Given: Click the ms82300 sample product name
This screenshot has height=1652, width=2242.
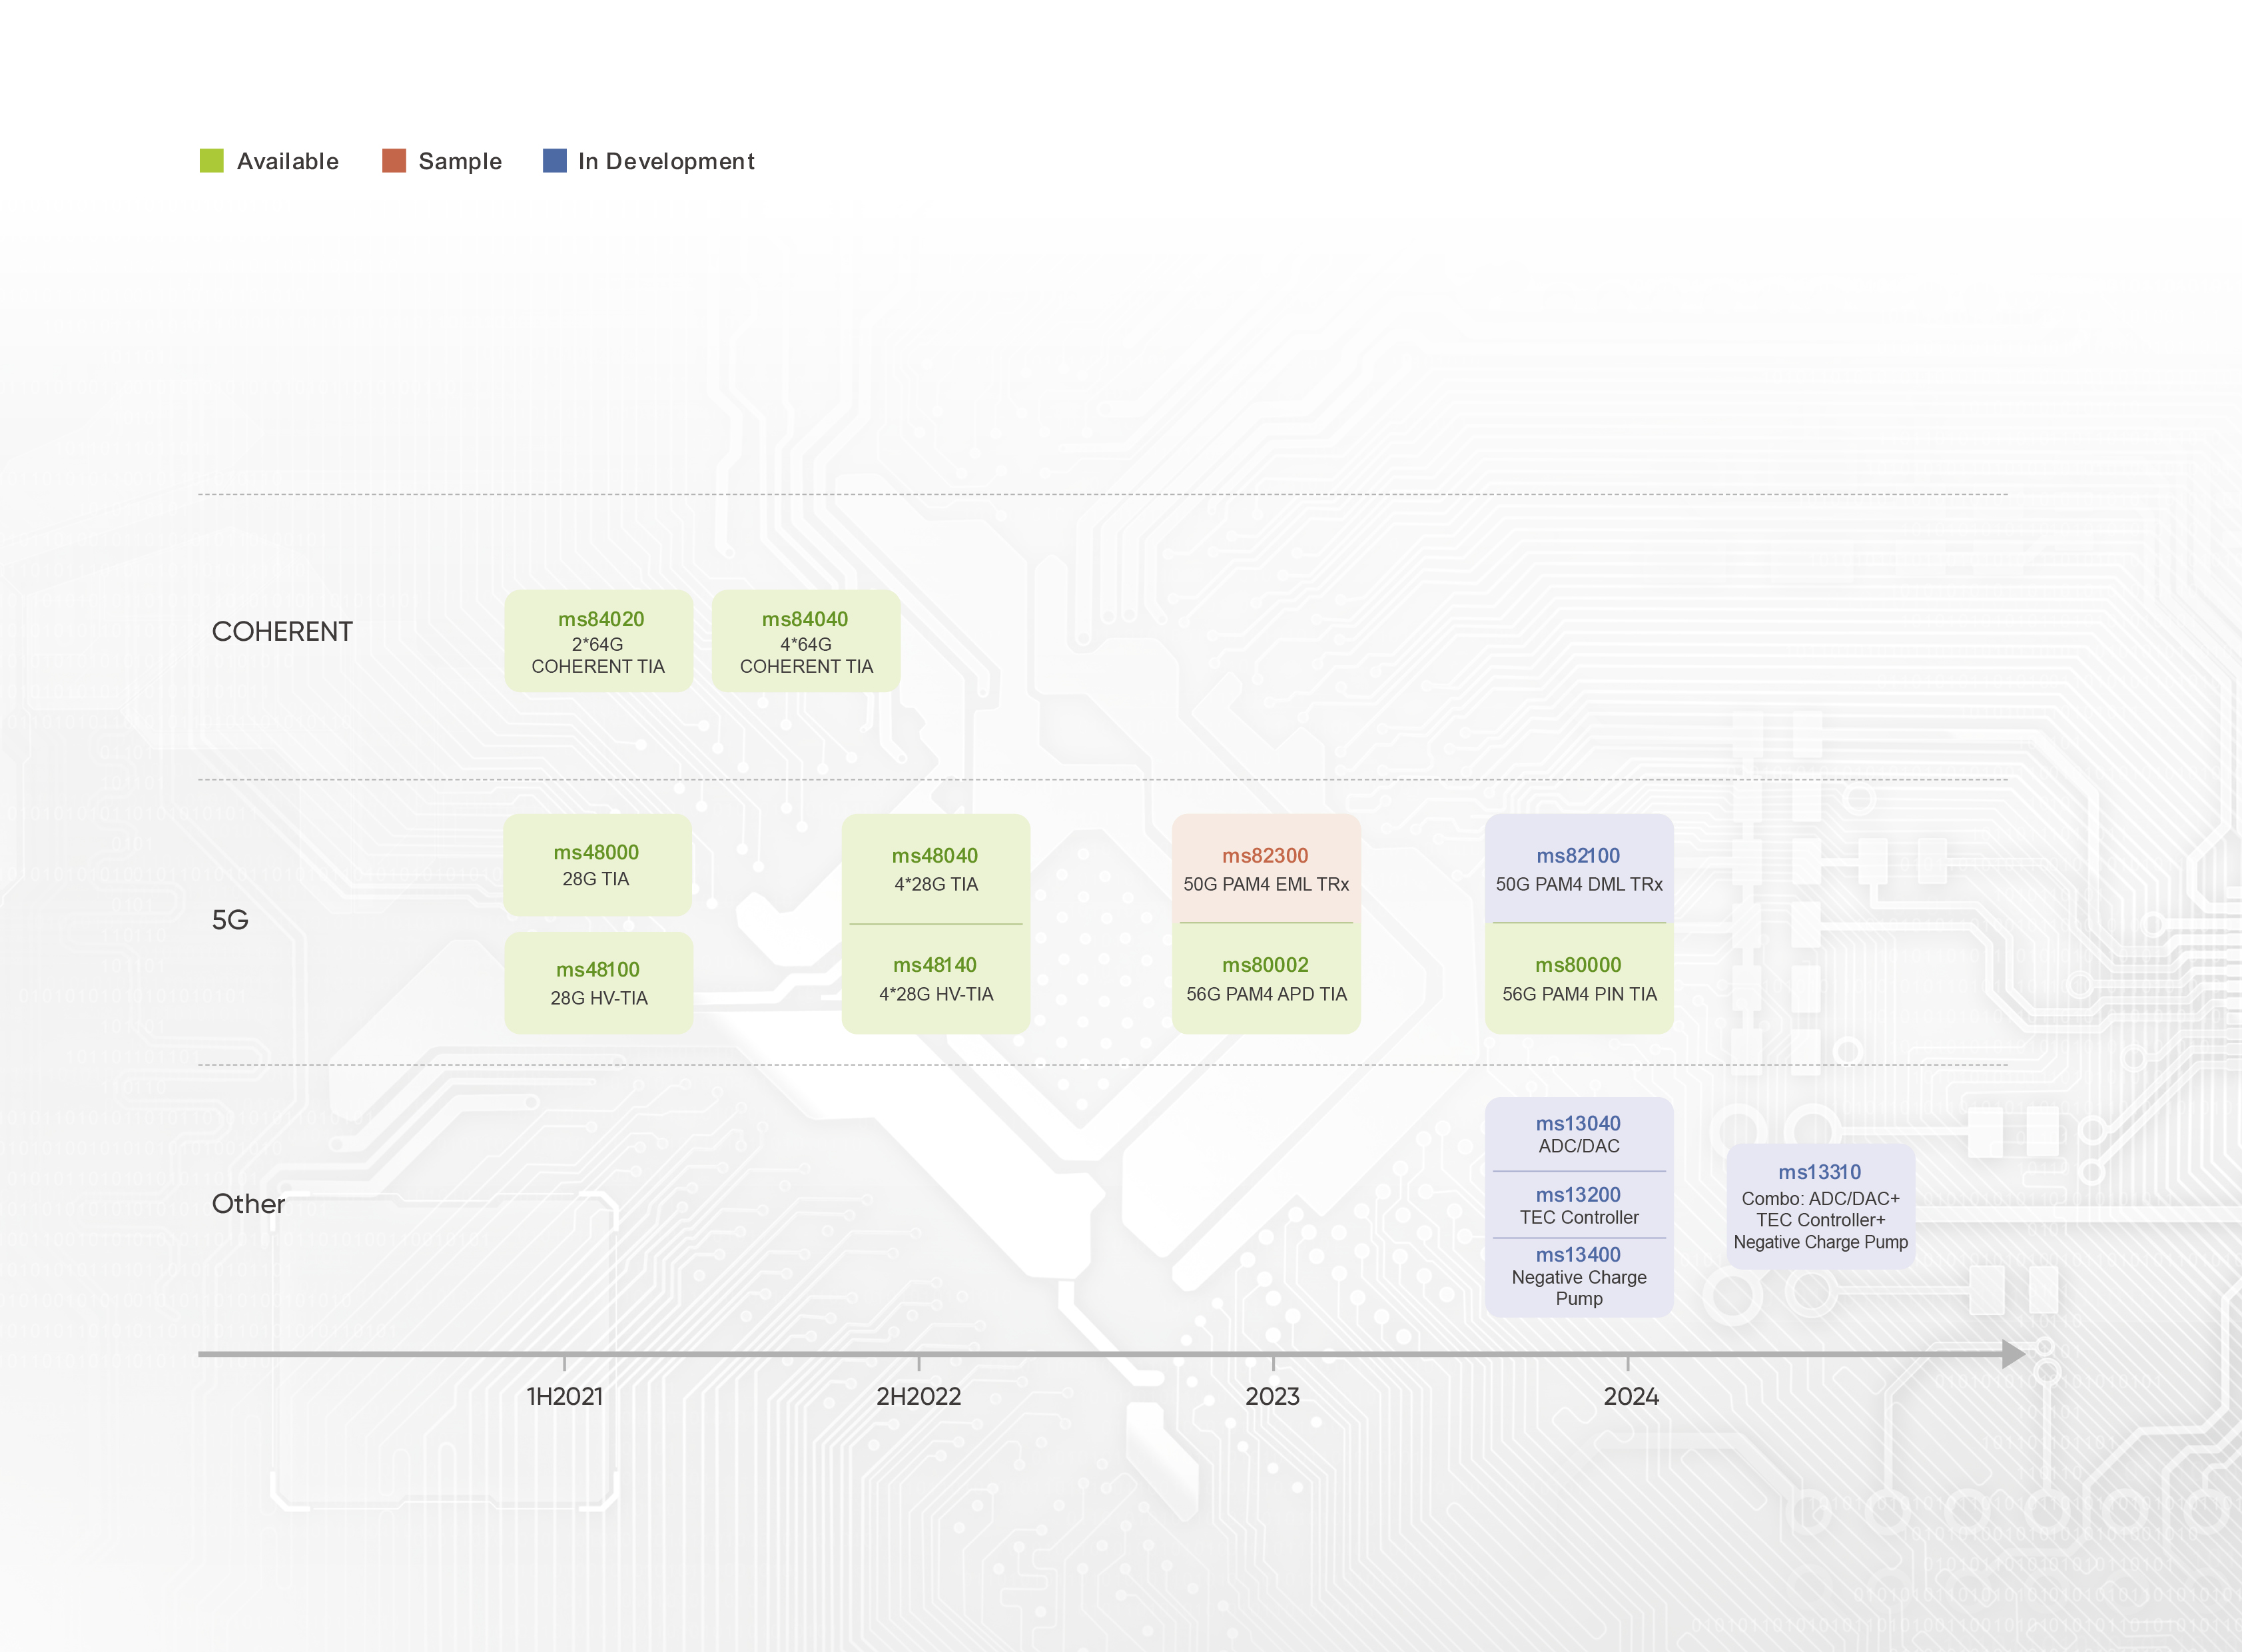Looking at the screenshot, I should click(1265, 856).
